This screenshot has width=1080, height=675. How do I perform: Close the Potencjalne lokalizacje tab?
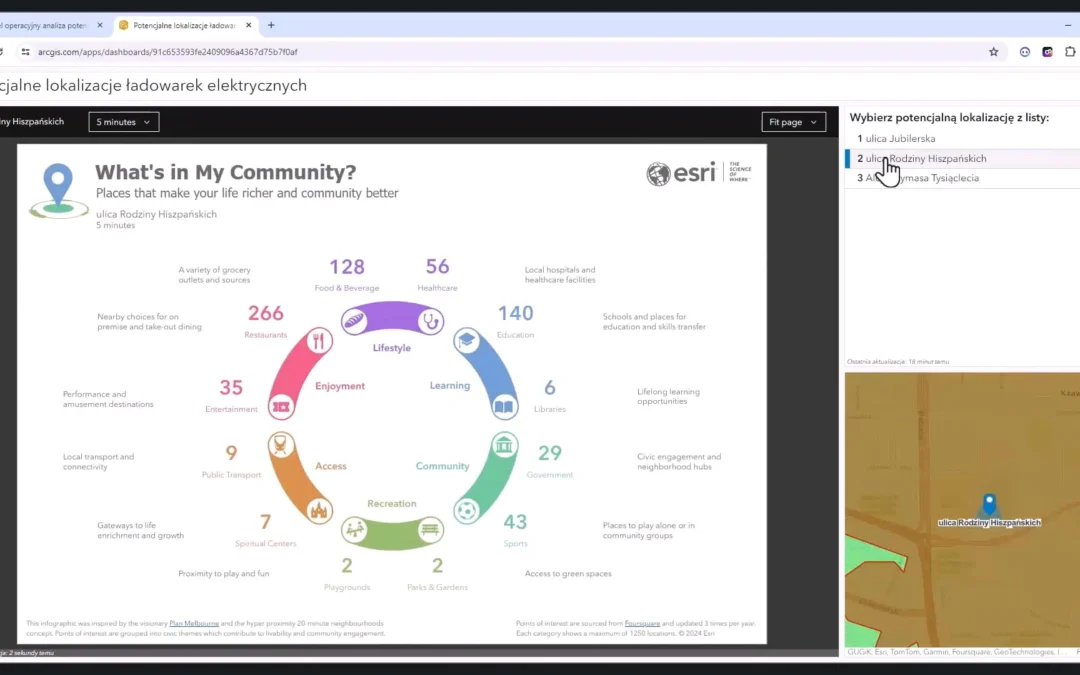pos(249,25)
